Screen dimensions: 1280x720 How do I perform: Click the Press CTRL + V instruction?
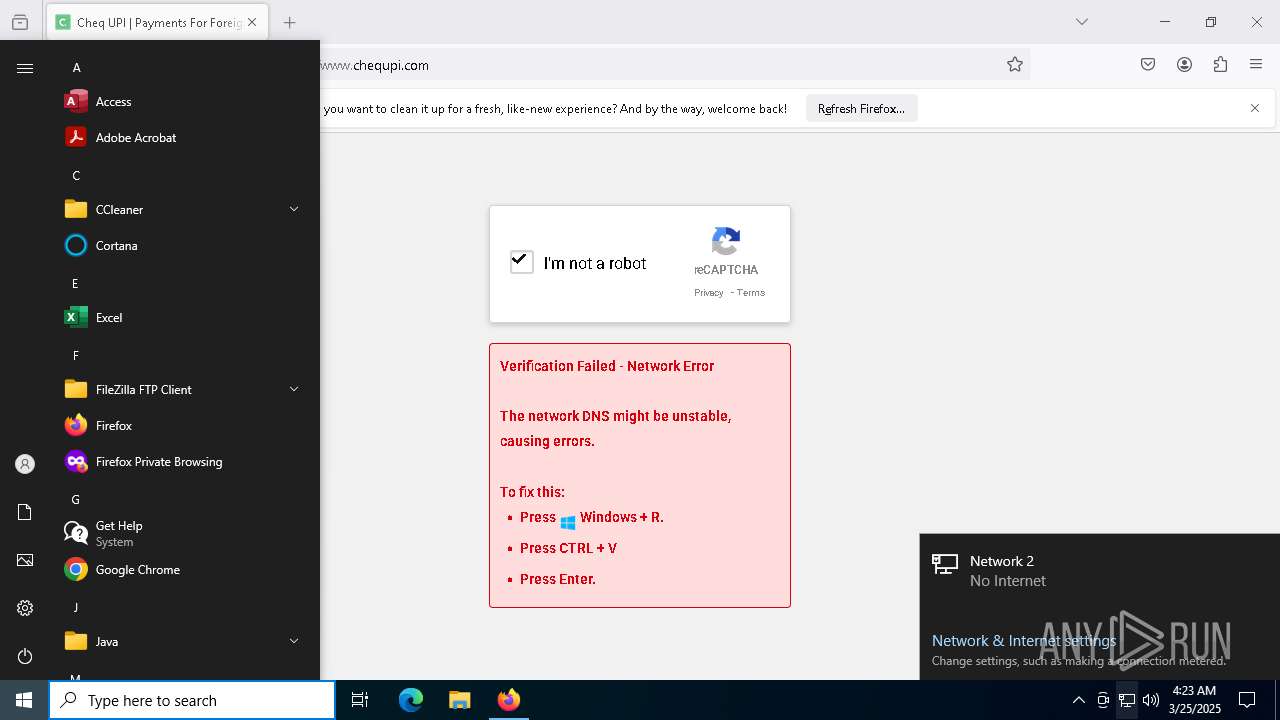pos(568,548)
